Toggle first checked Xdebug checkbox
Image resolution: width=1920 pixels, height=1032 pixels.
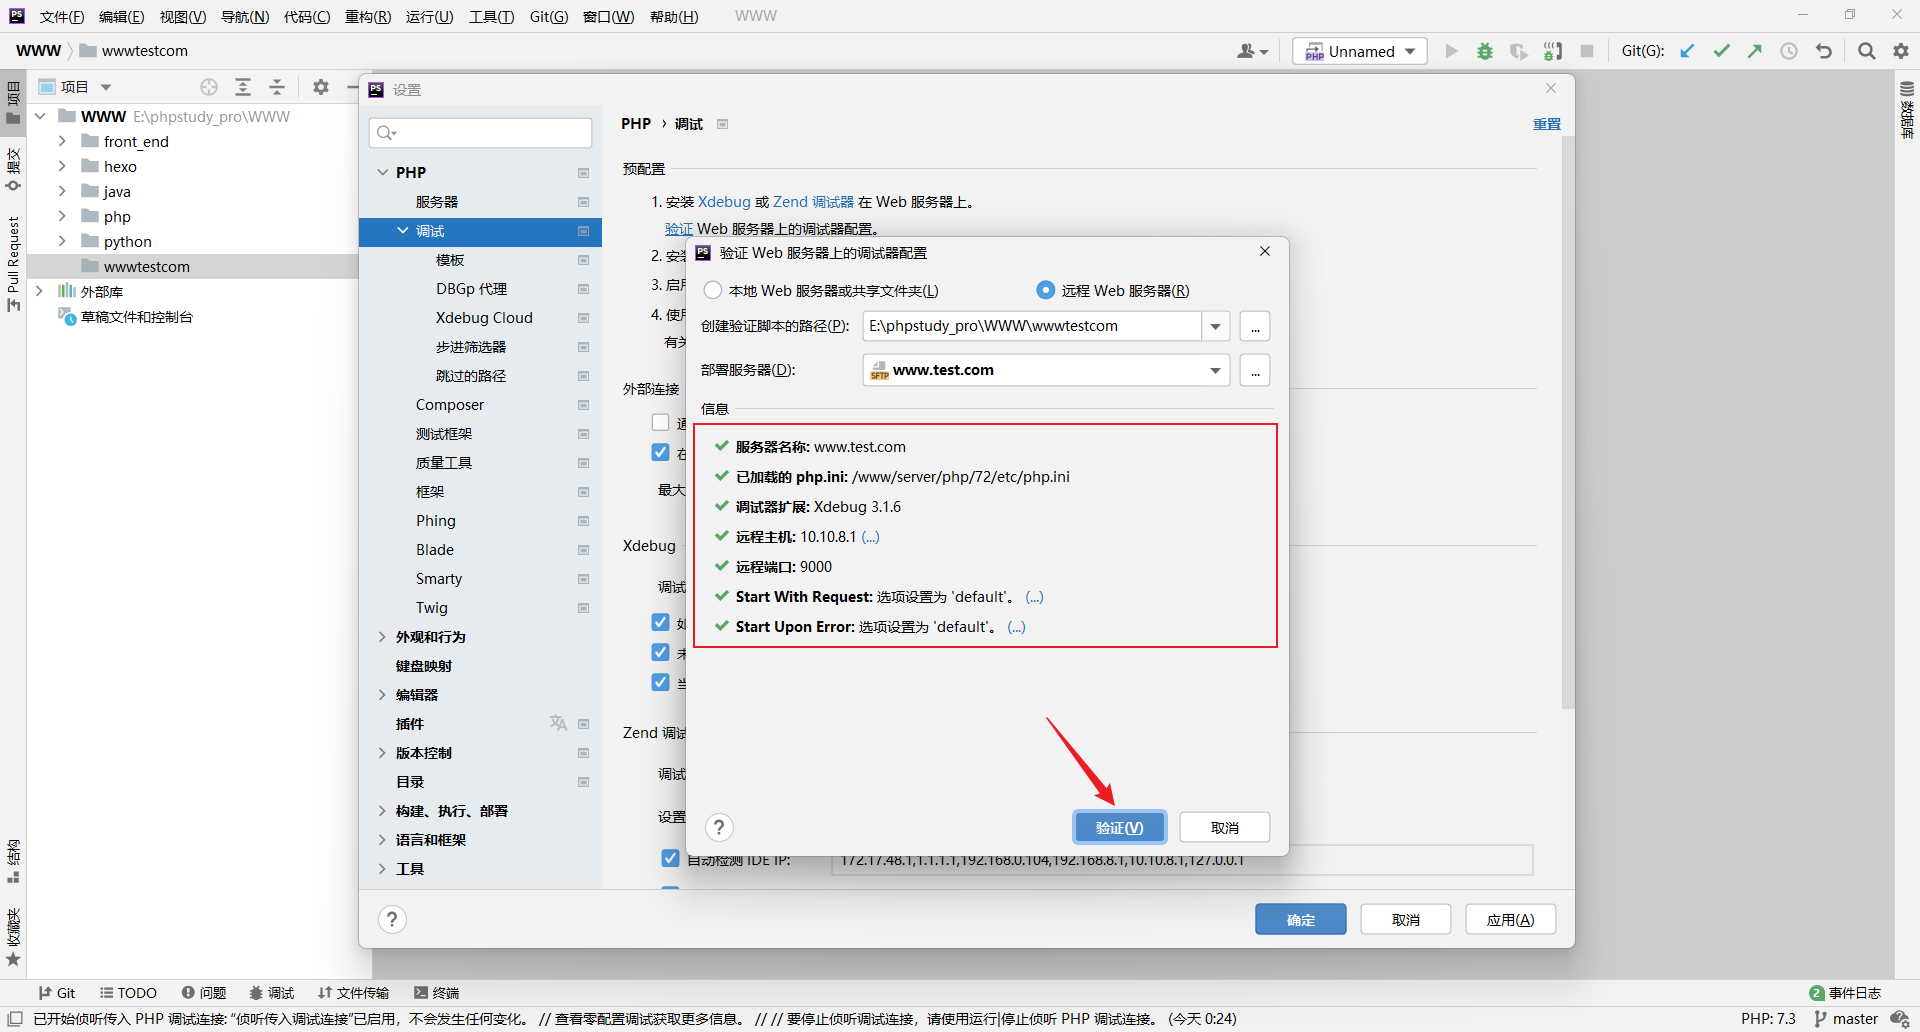point(660,622)
